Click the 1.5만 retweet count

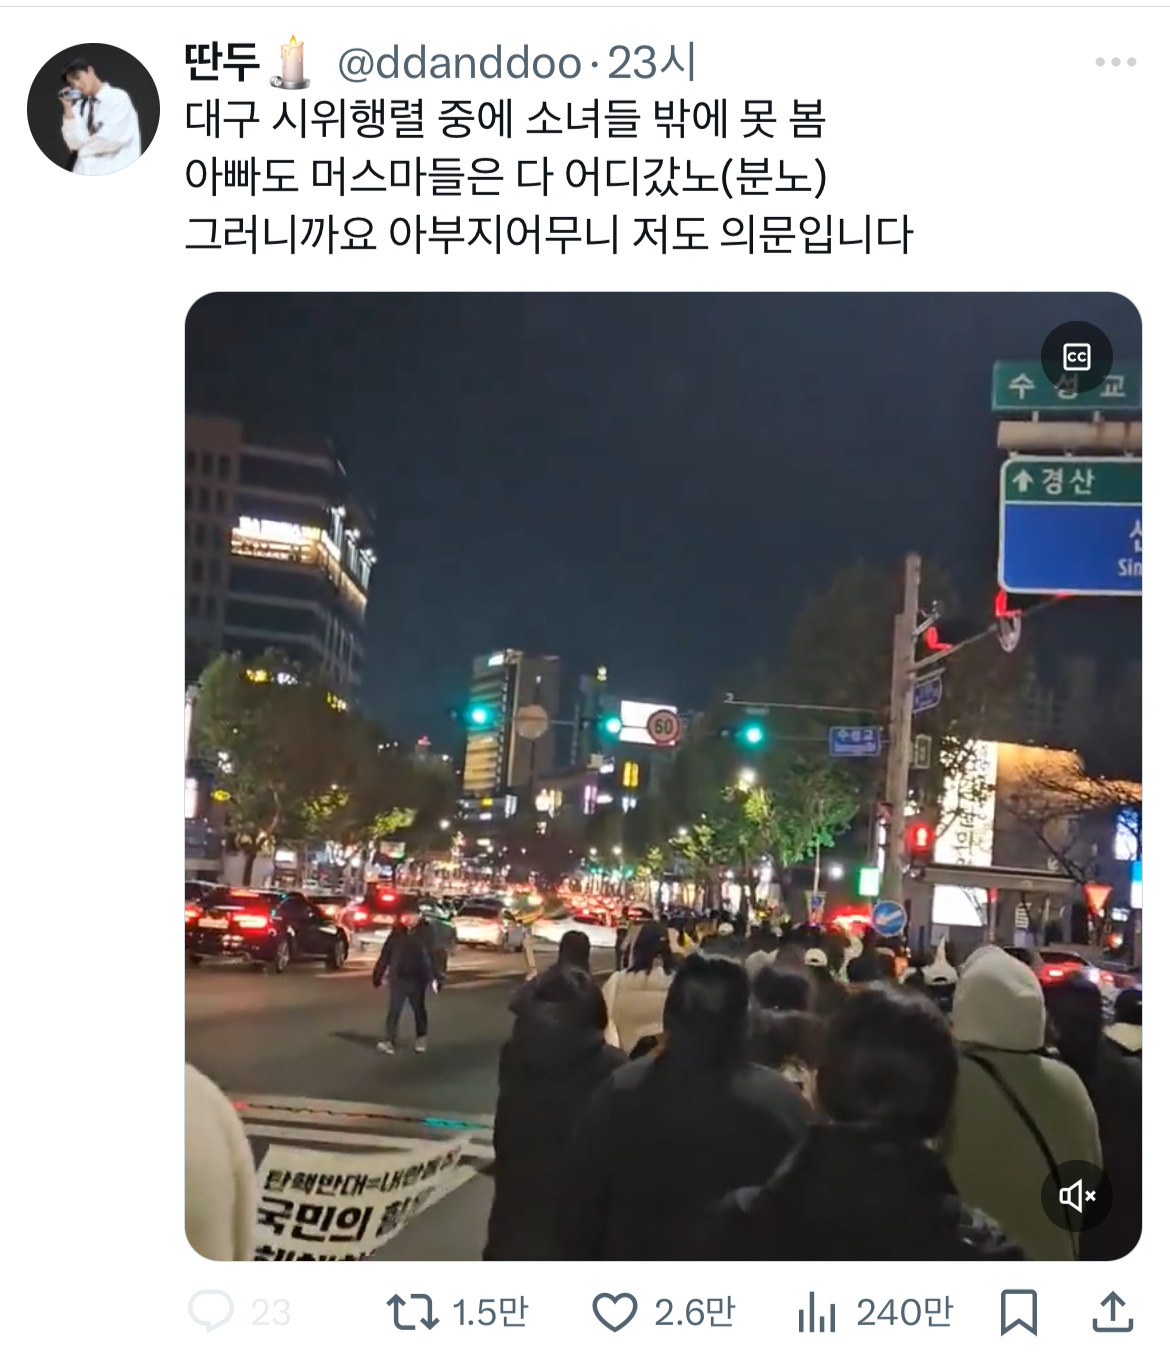pyautogui.click(x=489, y=1312)
